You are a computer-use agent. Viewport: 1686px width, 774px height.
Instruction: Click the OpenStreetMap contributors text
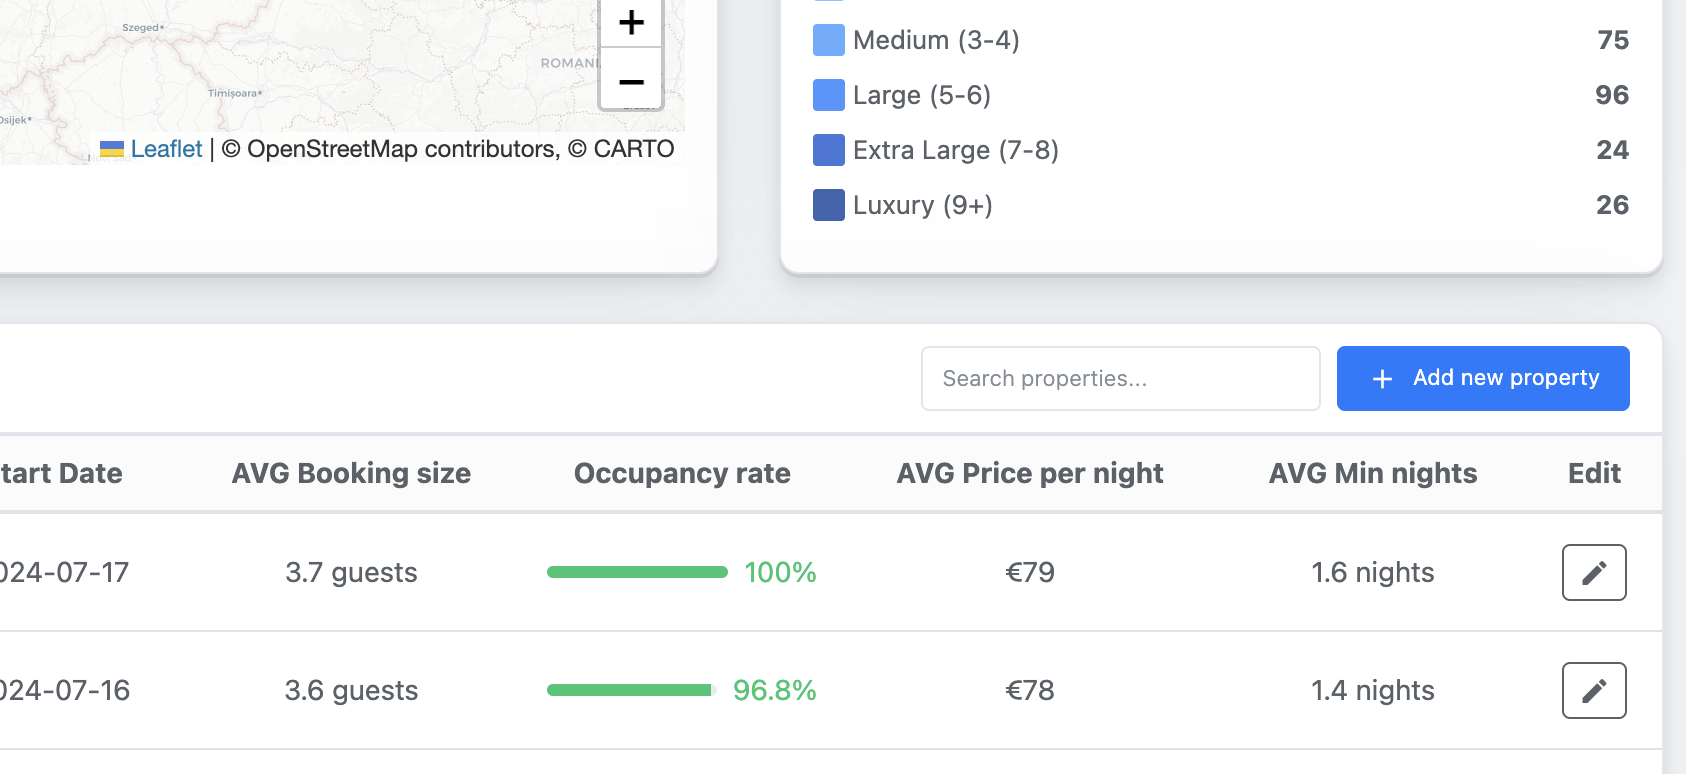(x=402, y=149)
